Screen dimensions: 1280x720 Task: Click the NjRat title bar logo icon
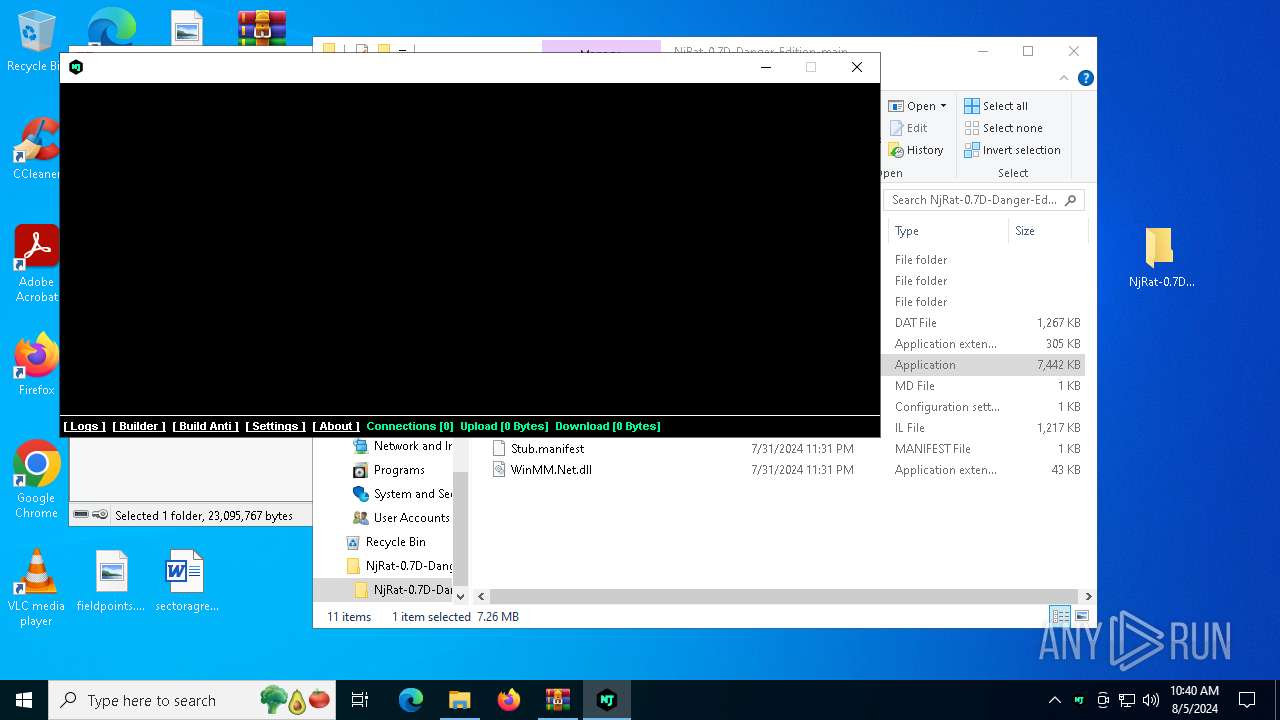76,67
